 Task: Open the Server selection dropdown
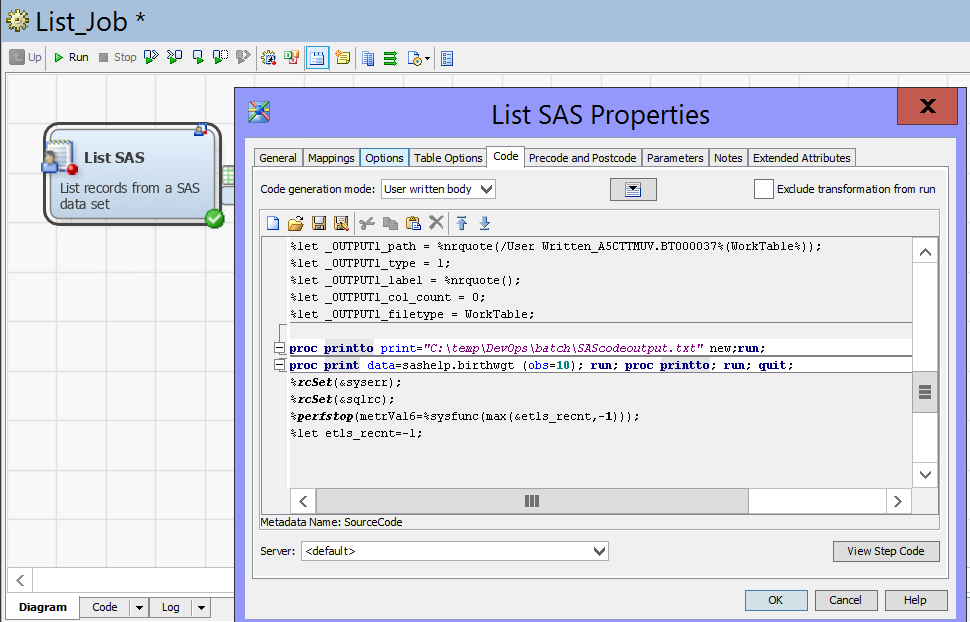[x=455, y=551]
